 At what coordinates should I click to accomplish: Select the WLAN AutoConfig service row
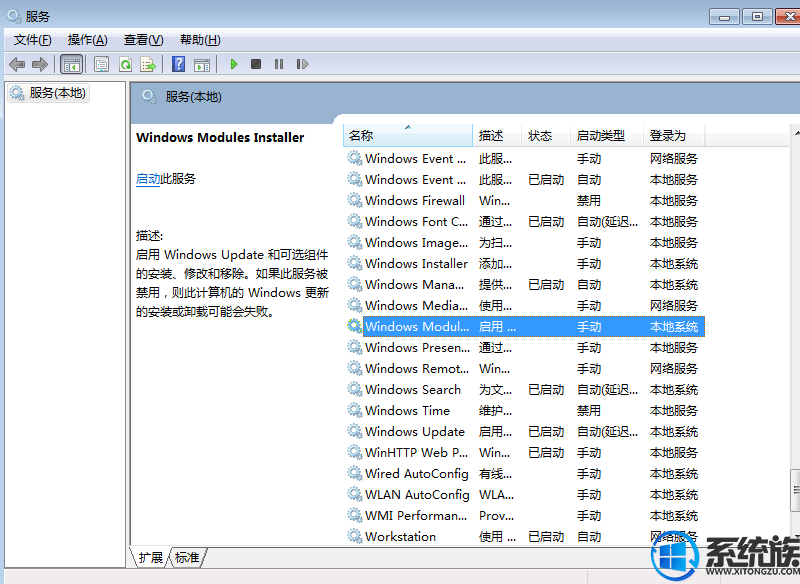(524, 495)
